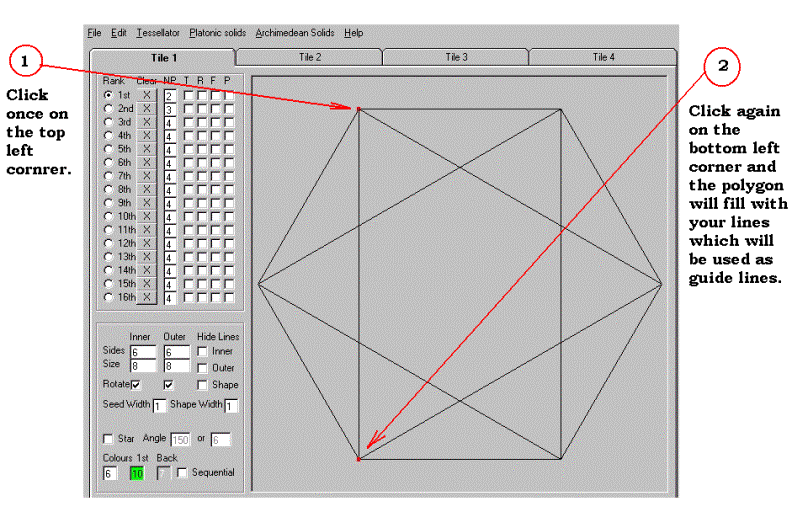Tick the Sequential colours checkbox

pyautogui.click(x=182, y=473)
